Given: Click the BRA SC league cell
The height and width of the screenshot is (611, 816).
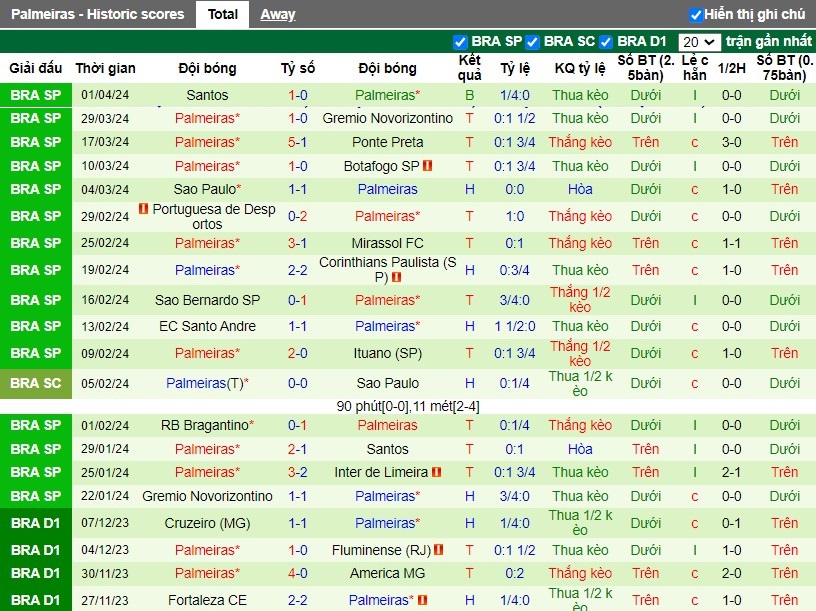Looking at the screenshot, I should (x=36, y=384).
